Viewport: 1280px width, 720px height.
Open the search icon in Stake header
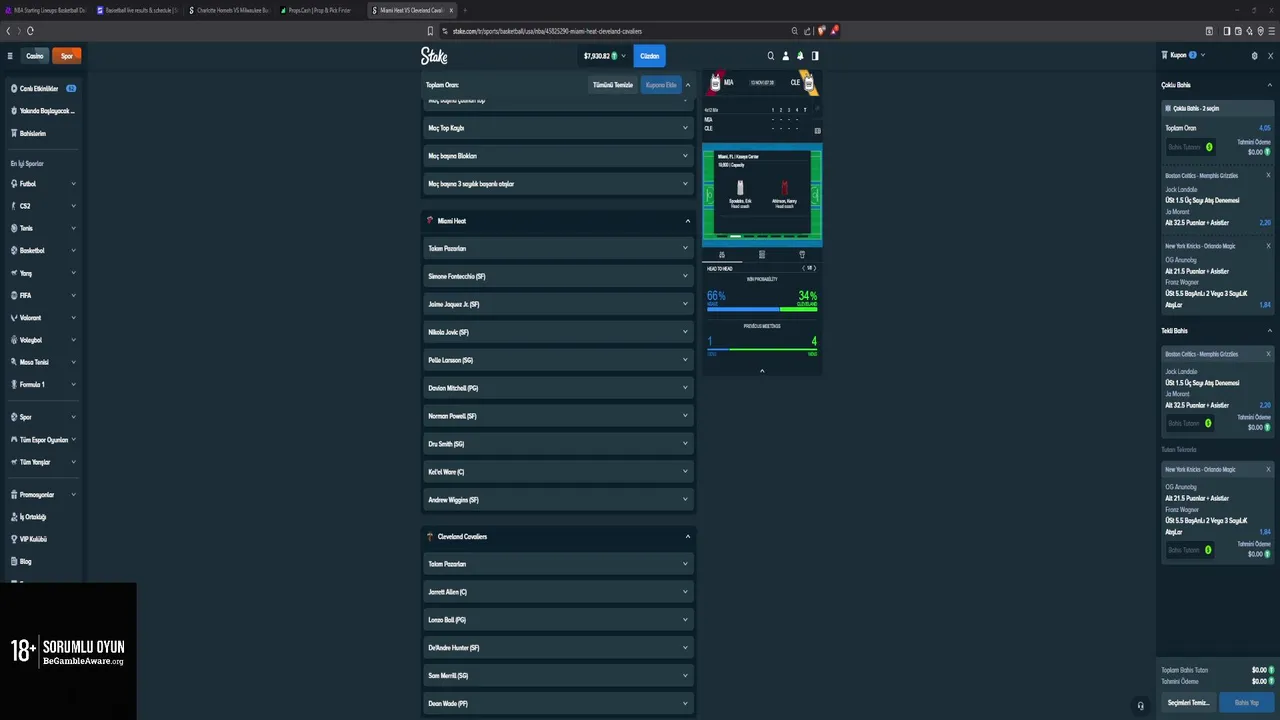tap(770, 56)
